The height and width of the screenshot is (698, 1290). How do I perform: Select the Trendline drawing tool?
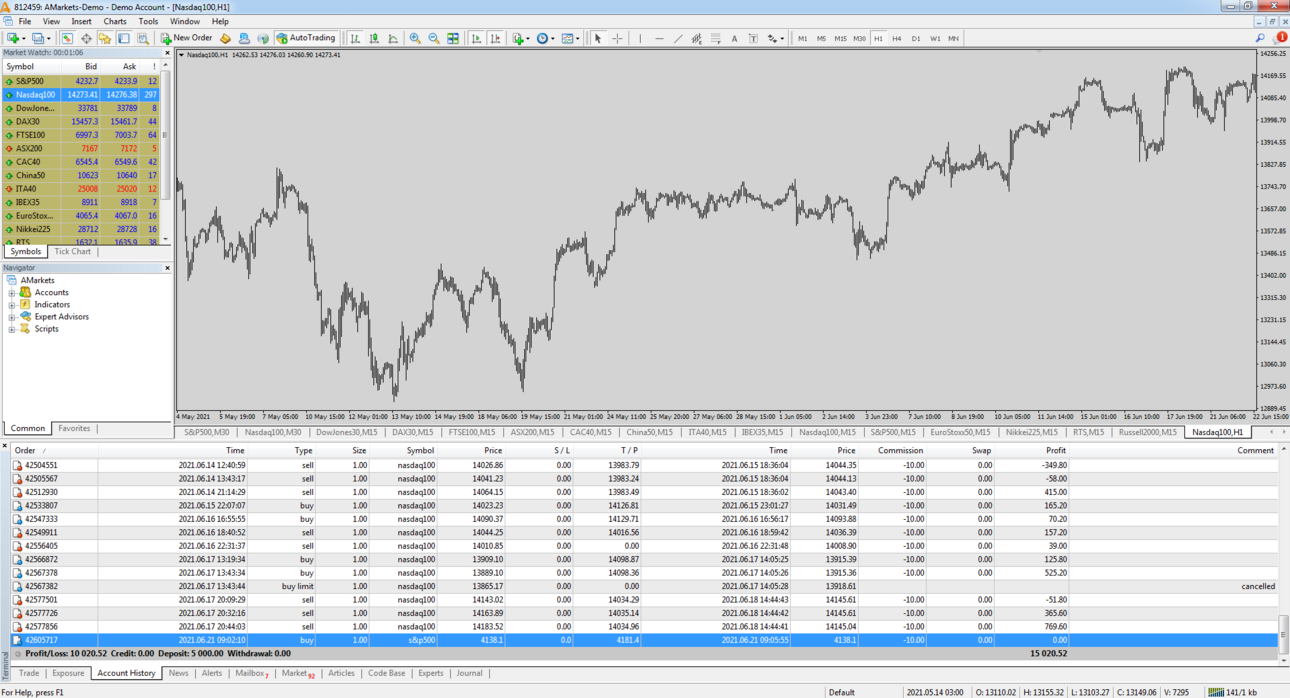coord(678,38)
